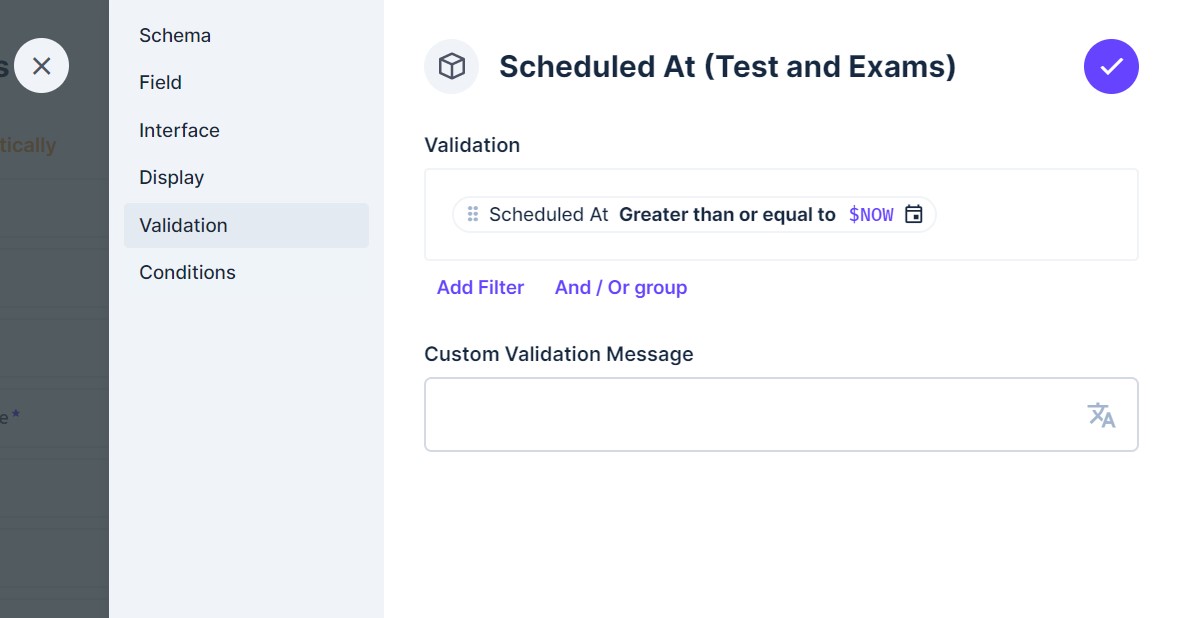Click the Add Filter link
The height and width of the screenshot is (618, 1178).
(x=480, y=288)
